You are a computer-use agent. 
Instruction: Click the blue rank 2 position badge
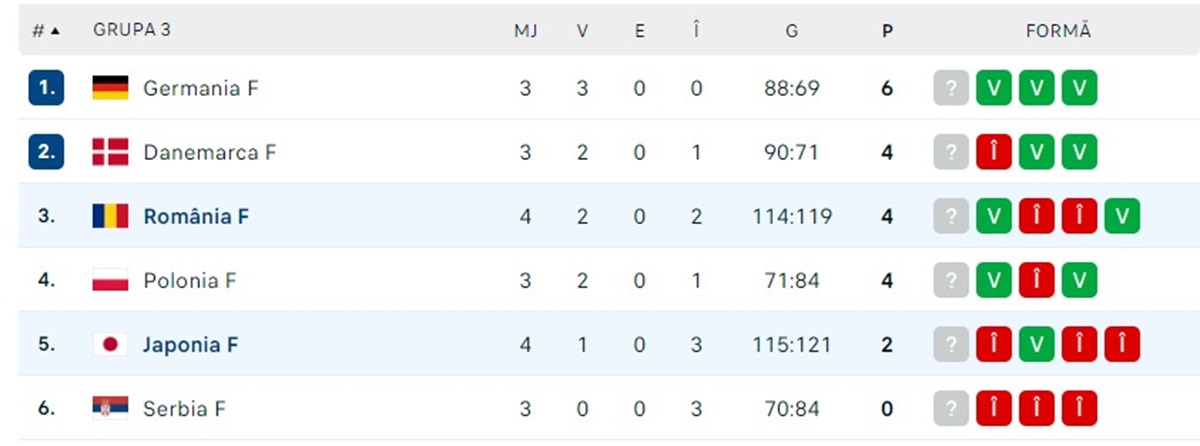point(46,152)
